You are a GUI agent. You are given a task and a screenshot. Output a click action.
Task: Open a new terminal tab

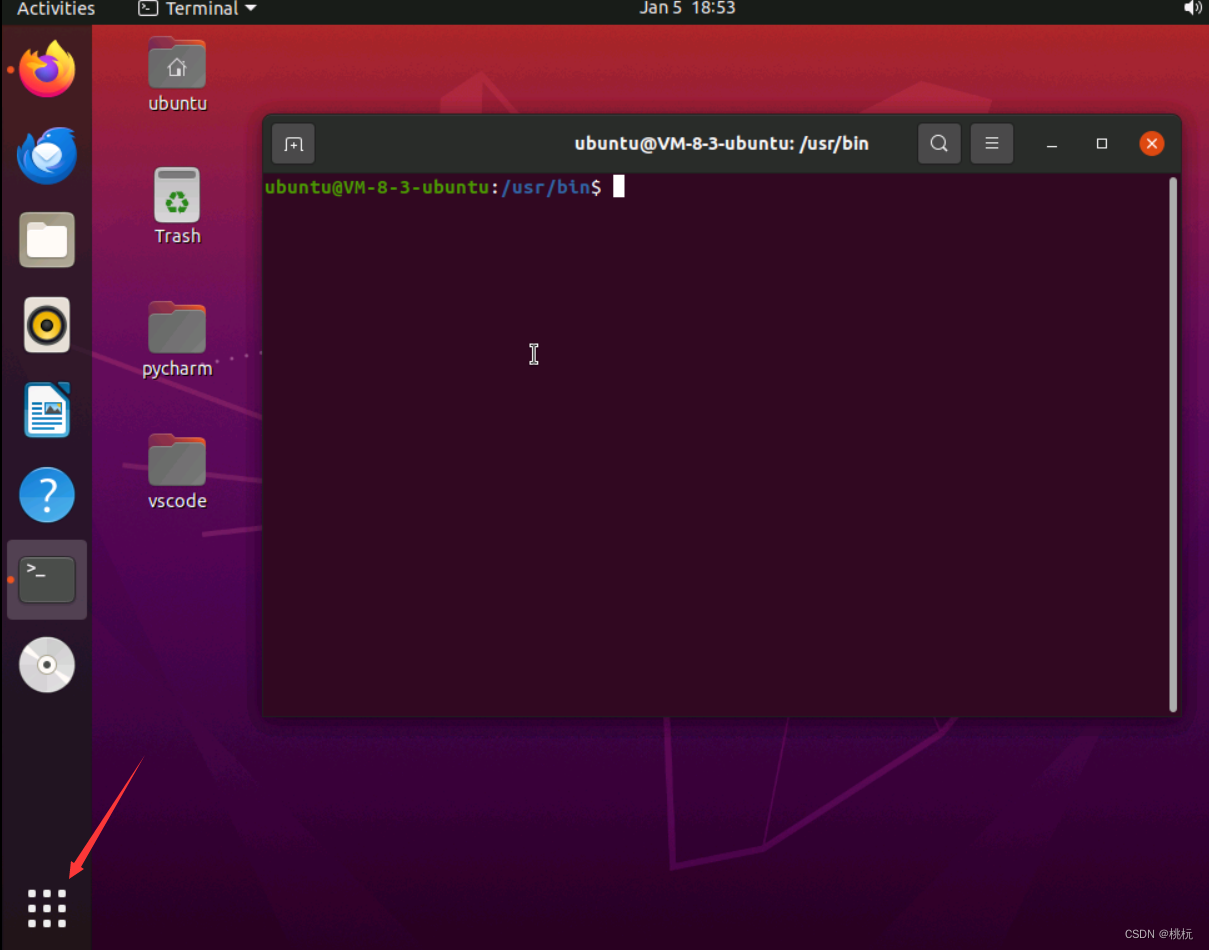pos(293,143)
